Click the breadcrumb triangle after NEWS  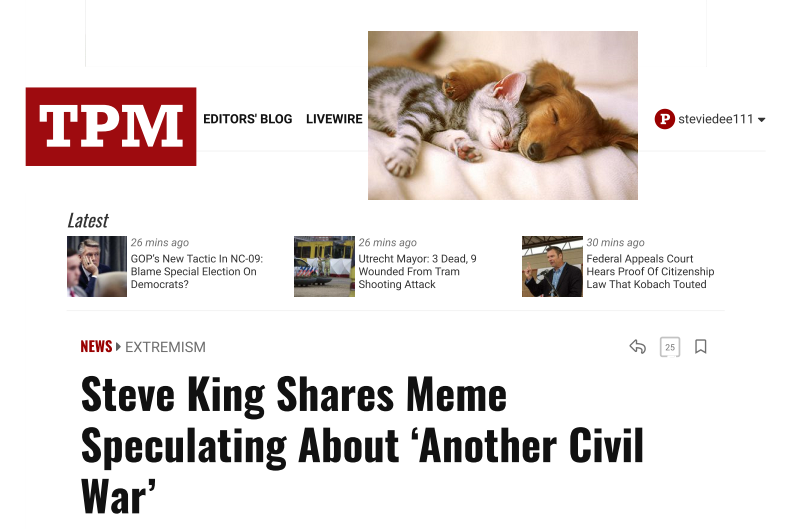coord(118,347)
